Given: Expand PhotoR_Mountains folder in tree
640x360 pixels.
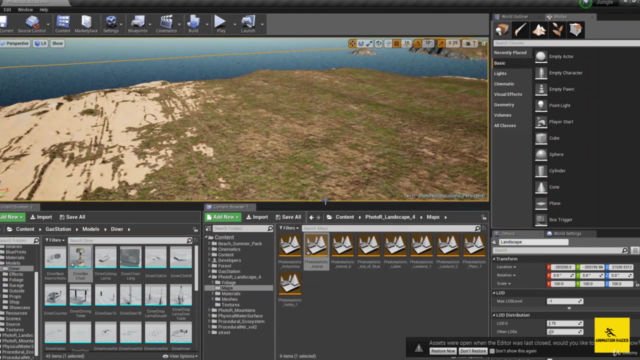Looking at the screenshot, I should [210, 310].
